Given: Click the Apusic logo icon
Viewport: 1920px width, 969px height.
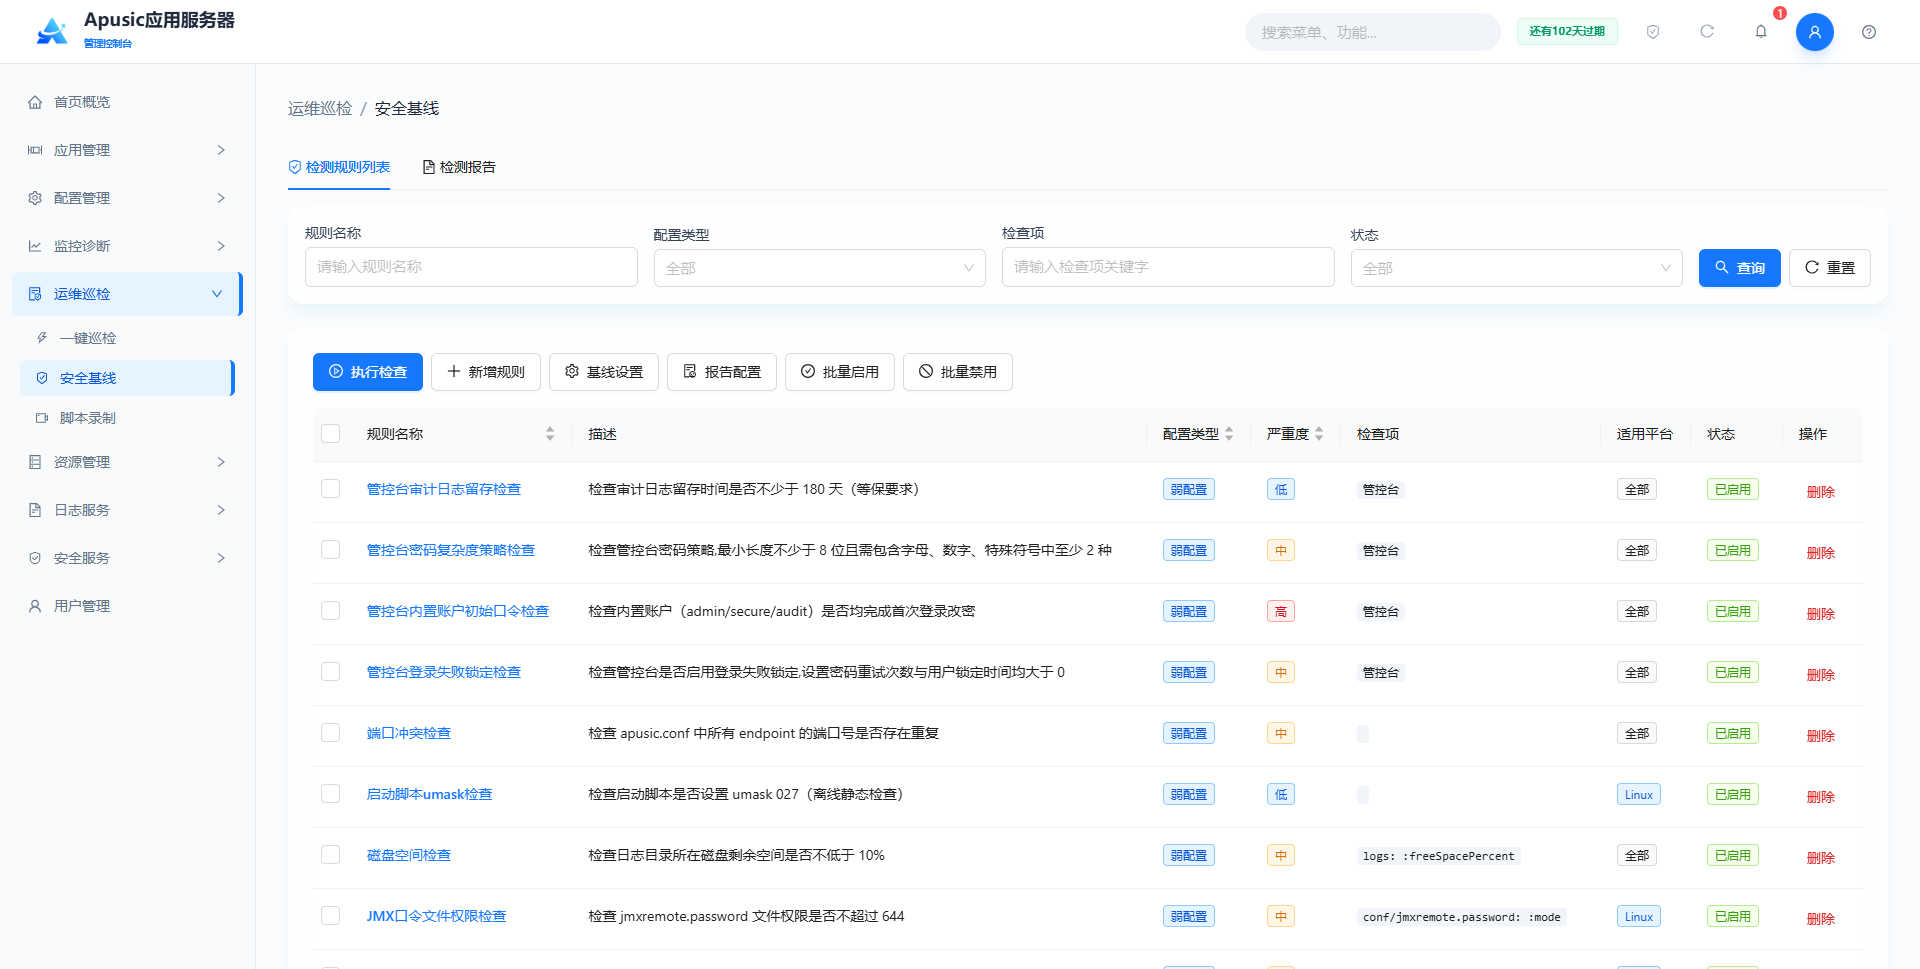Looking at the screenshot, I should coord(52,32).
